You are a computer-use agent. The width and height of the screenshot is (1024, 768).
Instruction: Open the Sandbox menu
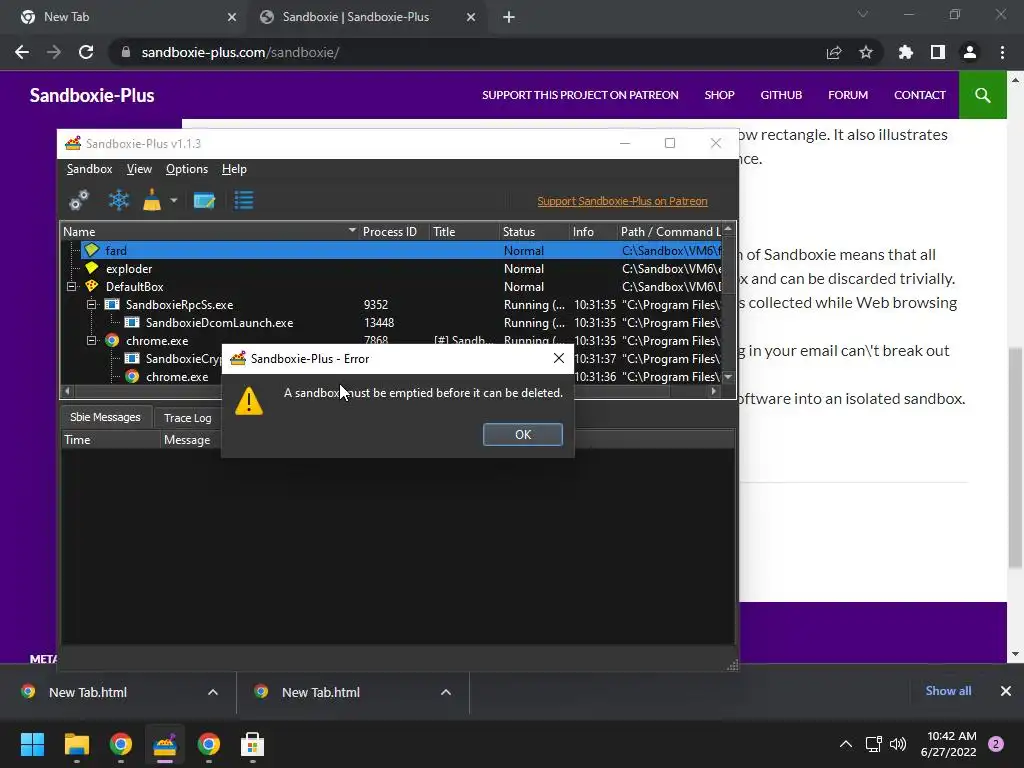tap(89, 169)
